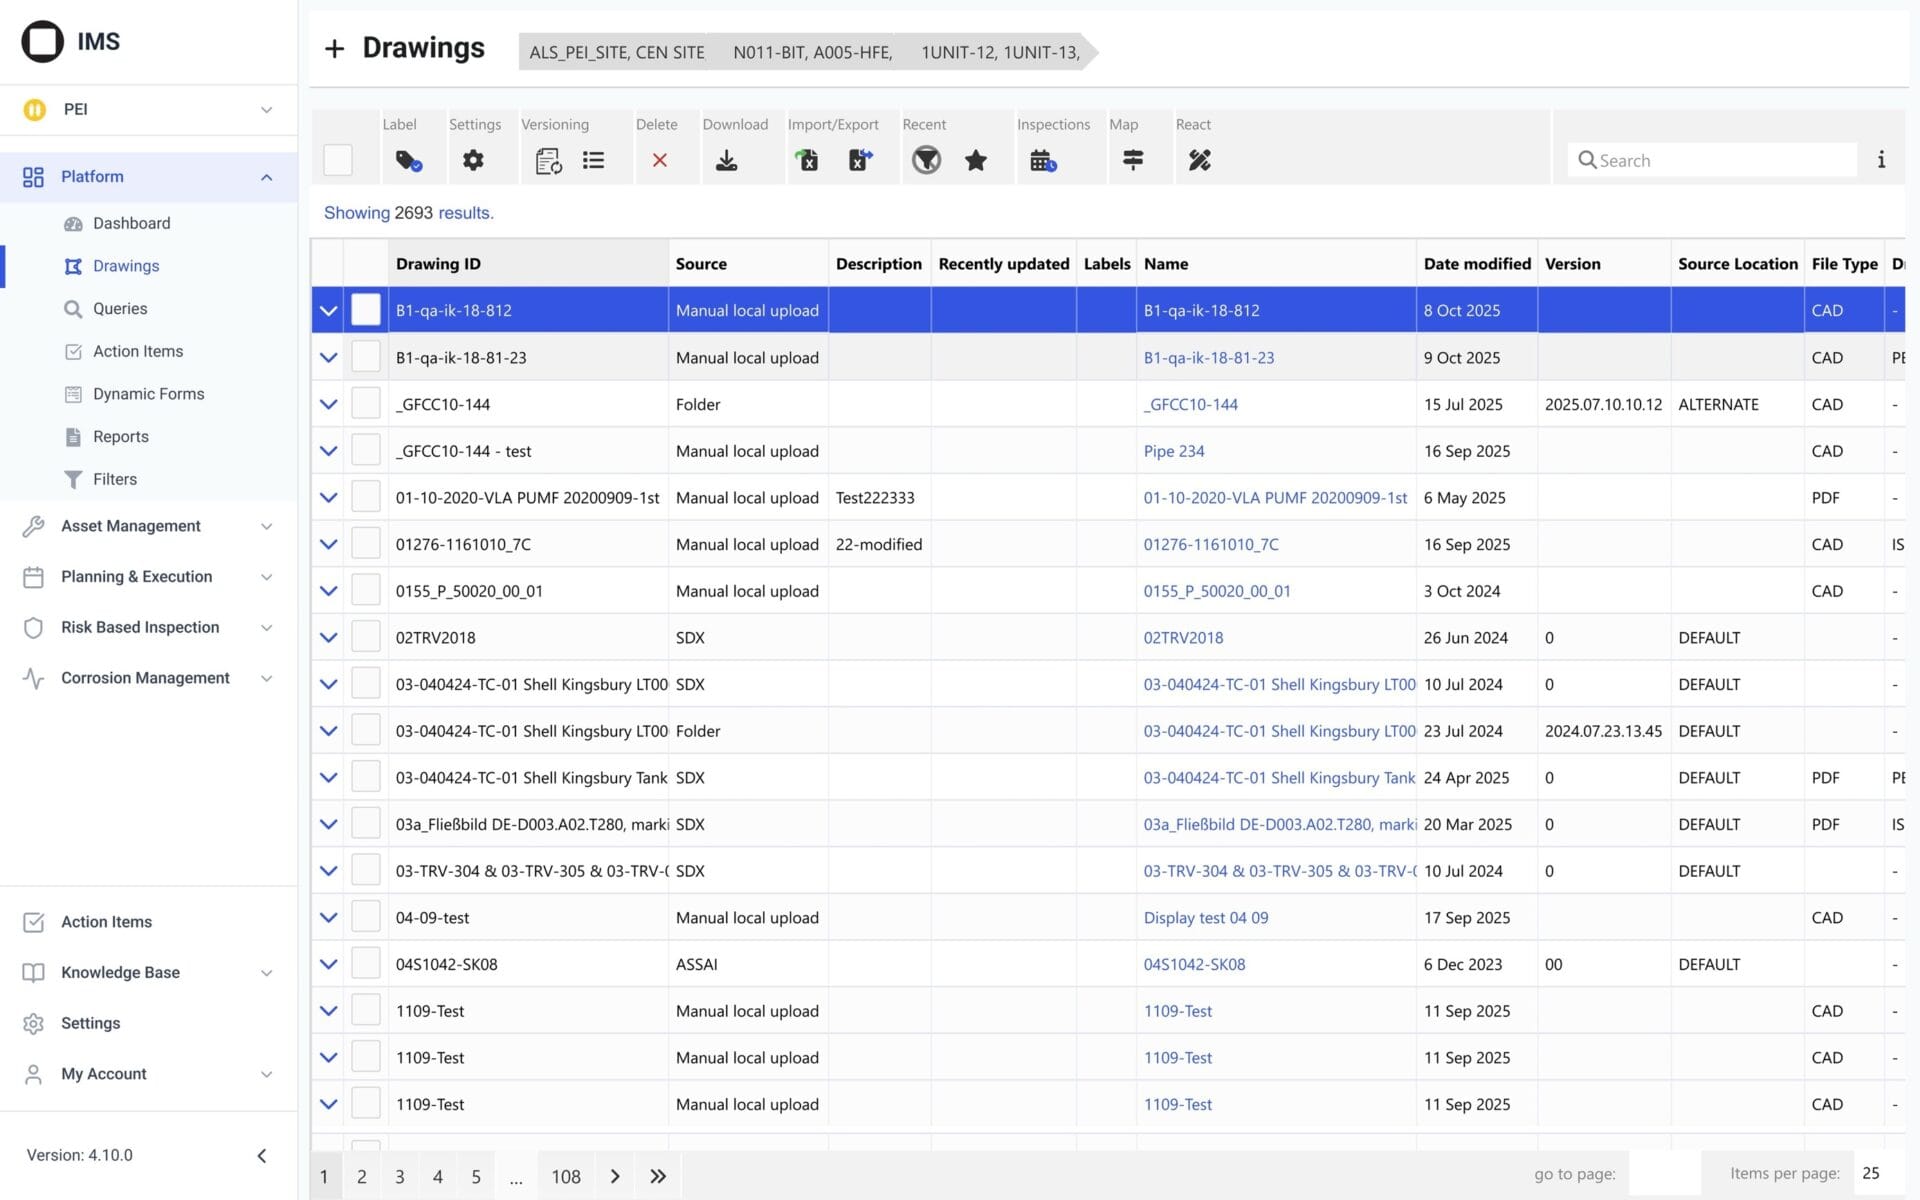The width and height of the screenshot is (1920, 1200).
Task: Click the Label tag icon in toolbar
Action: point(408,160)
